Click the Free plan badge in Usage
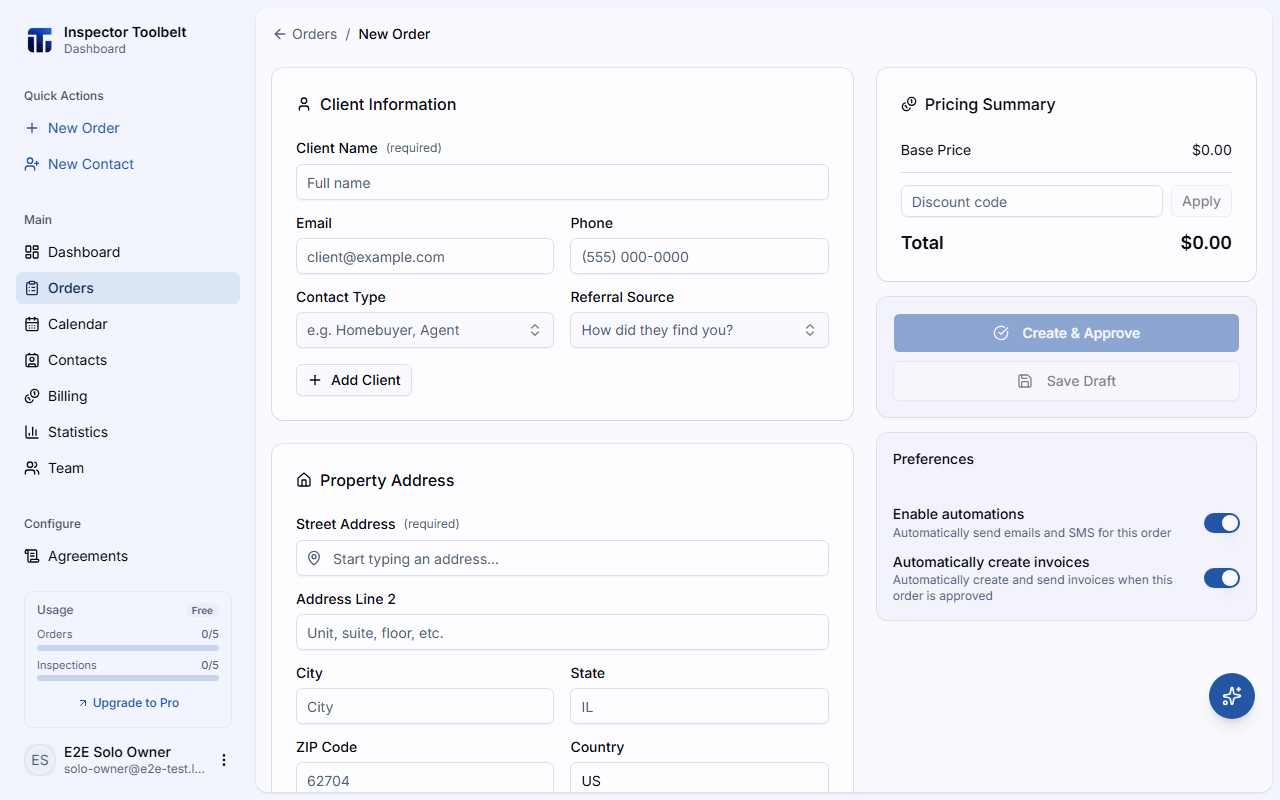Viewport: 1280px width, 800px height. (203, 610)
